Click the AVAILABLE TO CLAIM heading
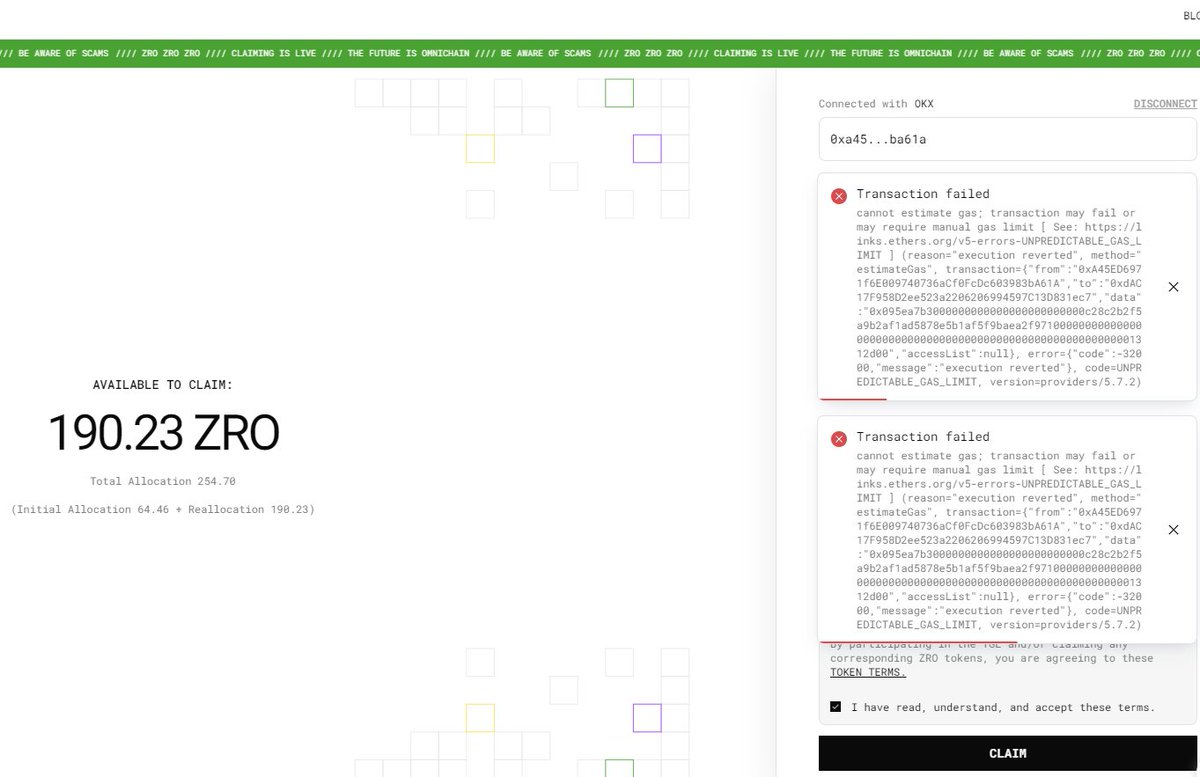Image resolution: width=1200 pixels, height=777 pixels. [x=163, y=384]
